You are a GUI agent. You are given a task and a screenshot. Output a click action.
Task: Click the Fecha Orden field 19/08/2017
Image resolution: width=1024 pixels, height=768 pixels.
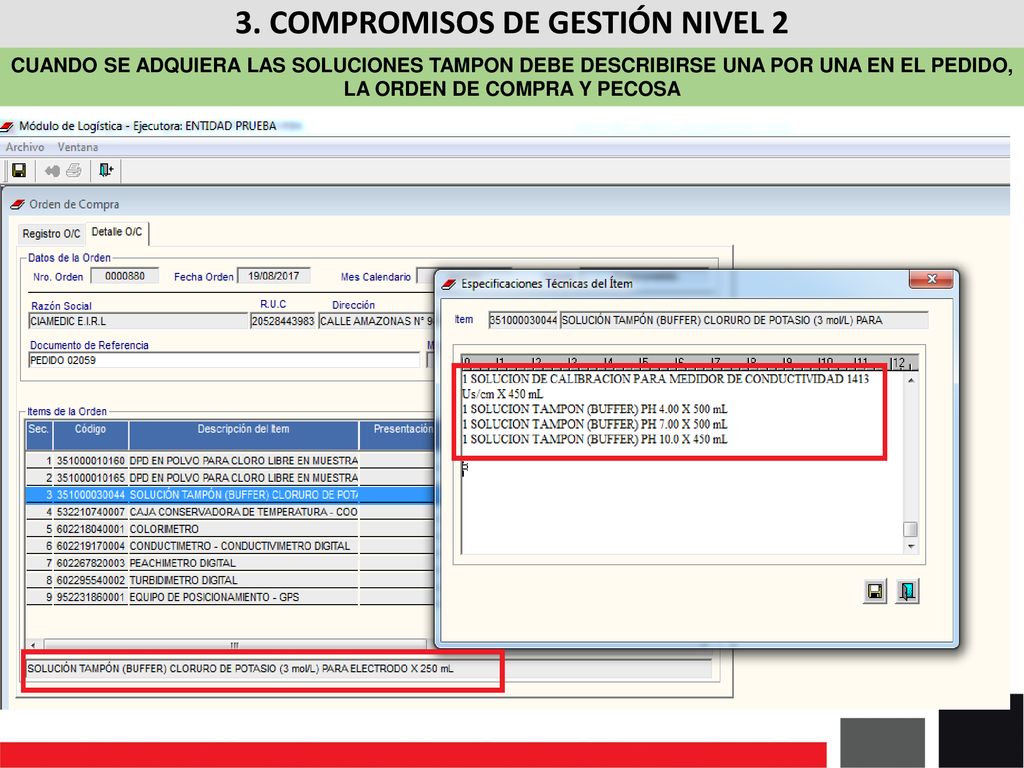274,276
